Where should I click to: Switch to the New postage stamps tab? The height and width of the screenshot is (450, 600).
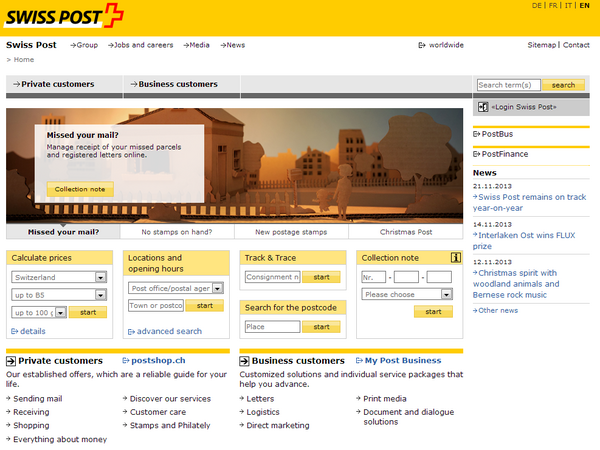tap(291, 232)
